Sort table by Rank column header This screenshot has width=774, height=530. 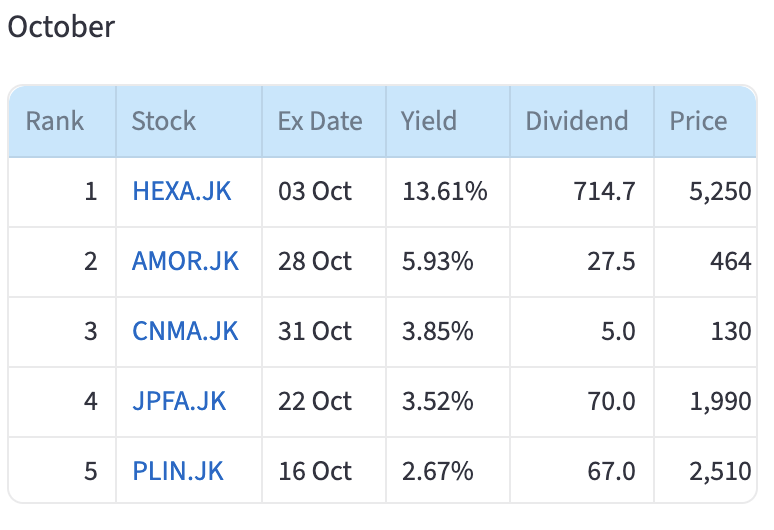point(55,122)
